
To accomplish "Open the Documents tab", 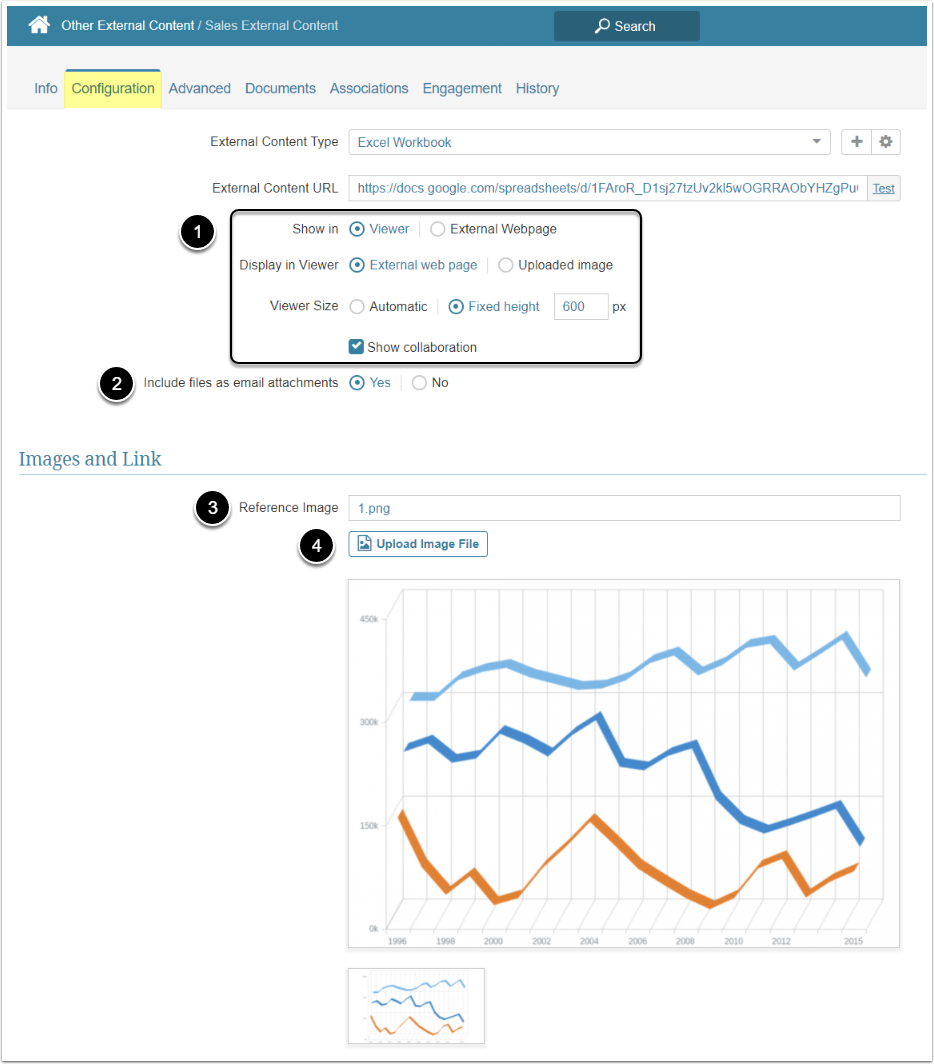I will [280, 88].
